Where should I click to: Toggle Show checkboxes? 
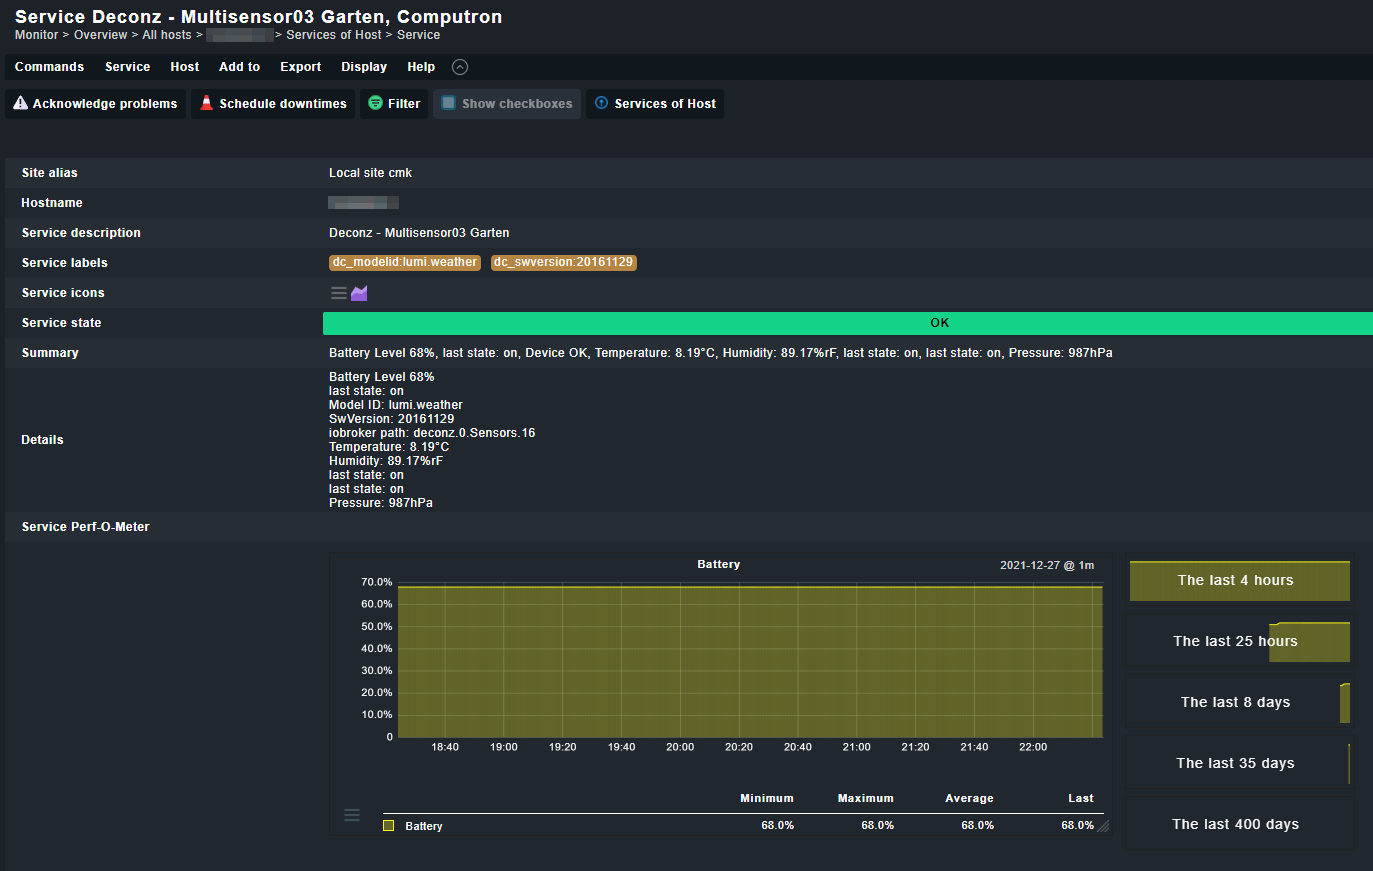point(507,104)
